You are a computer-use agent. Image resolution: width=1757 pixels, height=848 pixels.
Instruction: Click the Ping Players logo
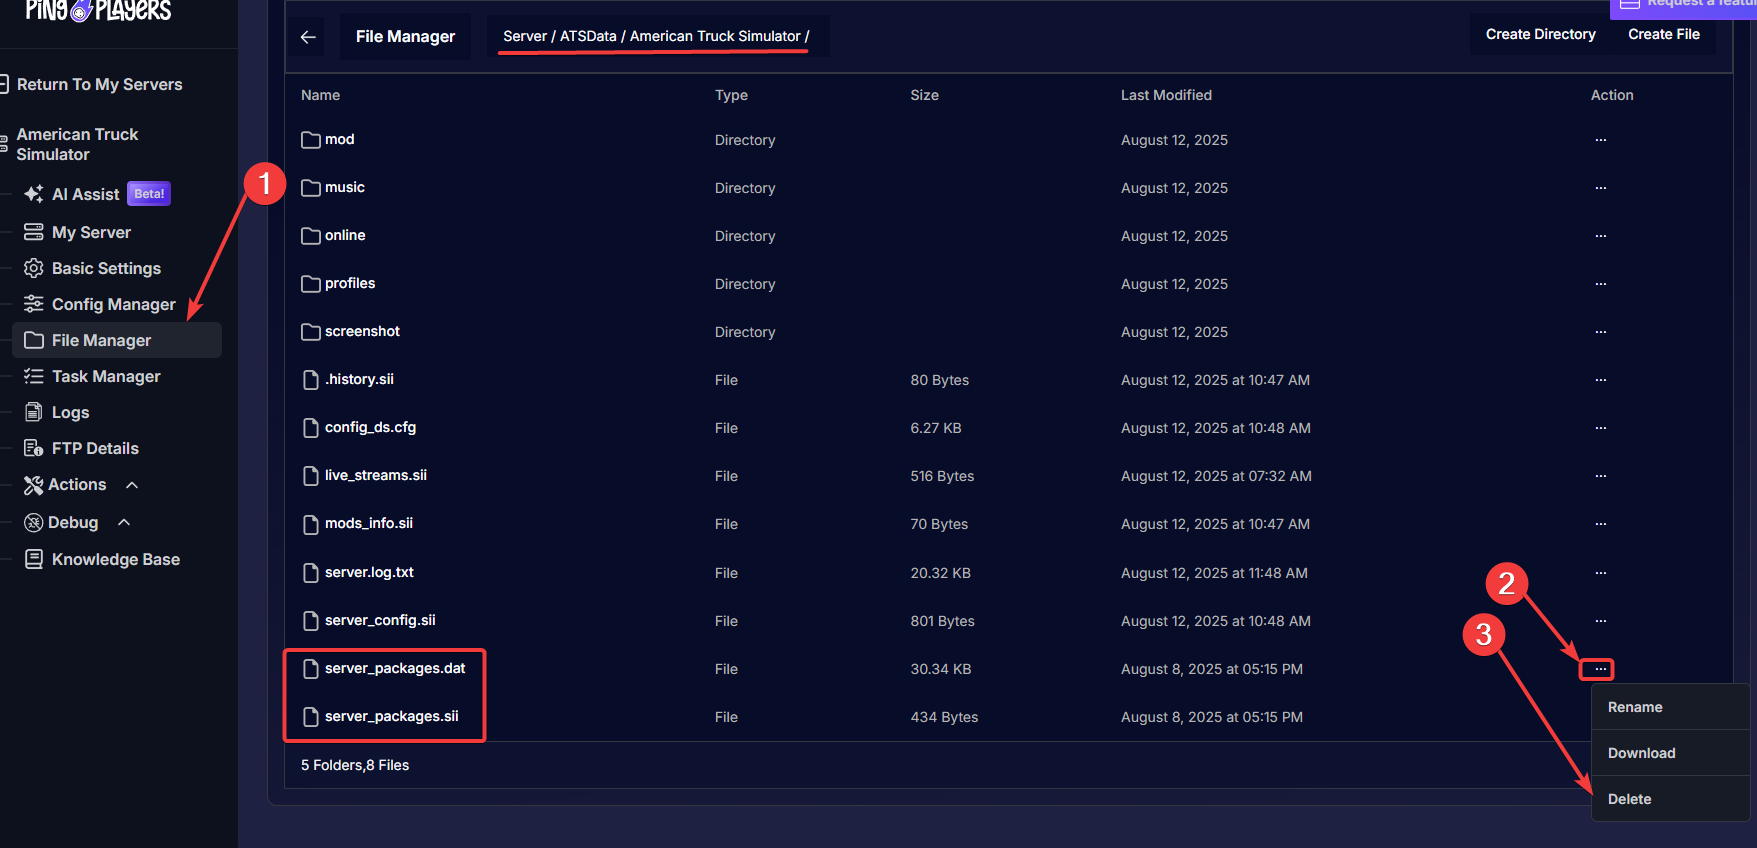98,11
